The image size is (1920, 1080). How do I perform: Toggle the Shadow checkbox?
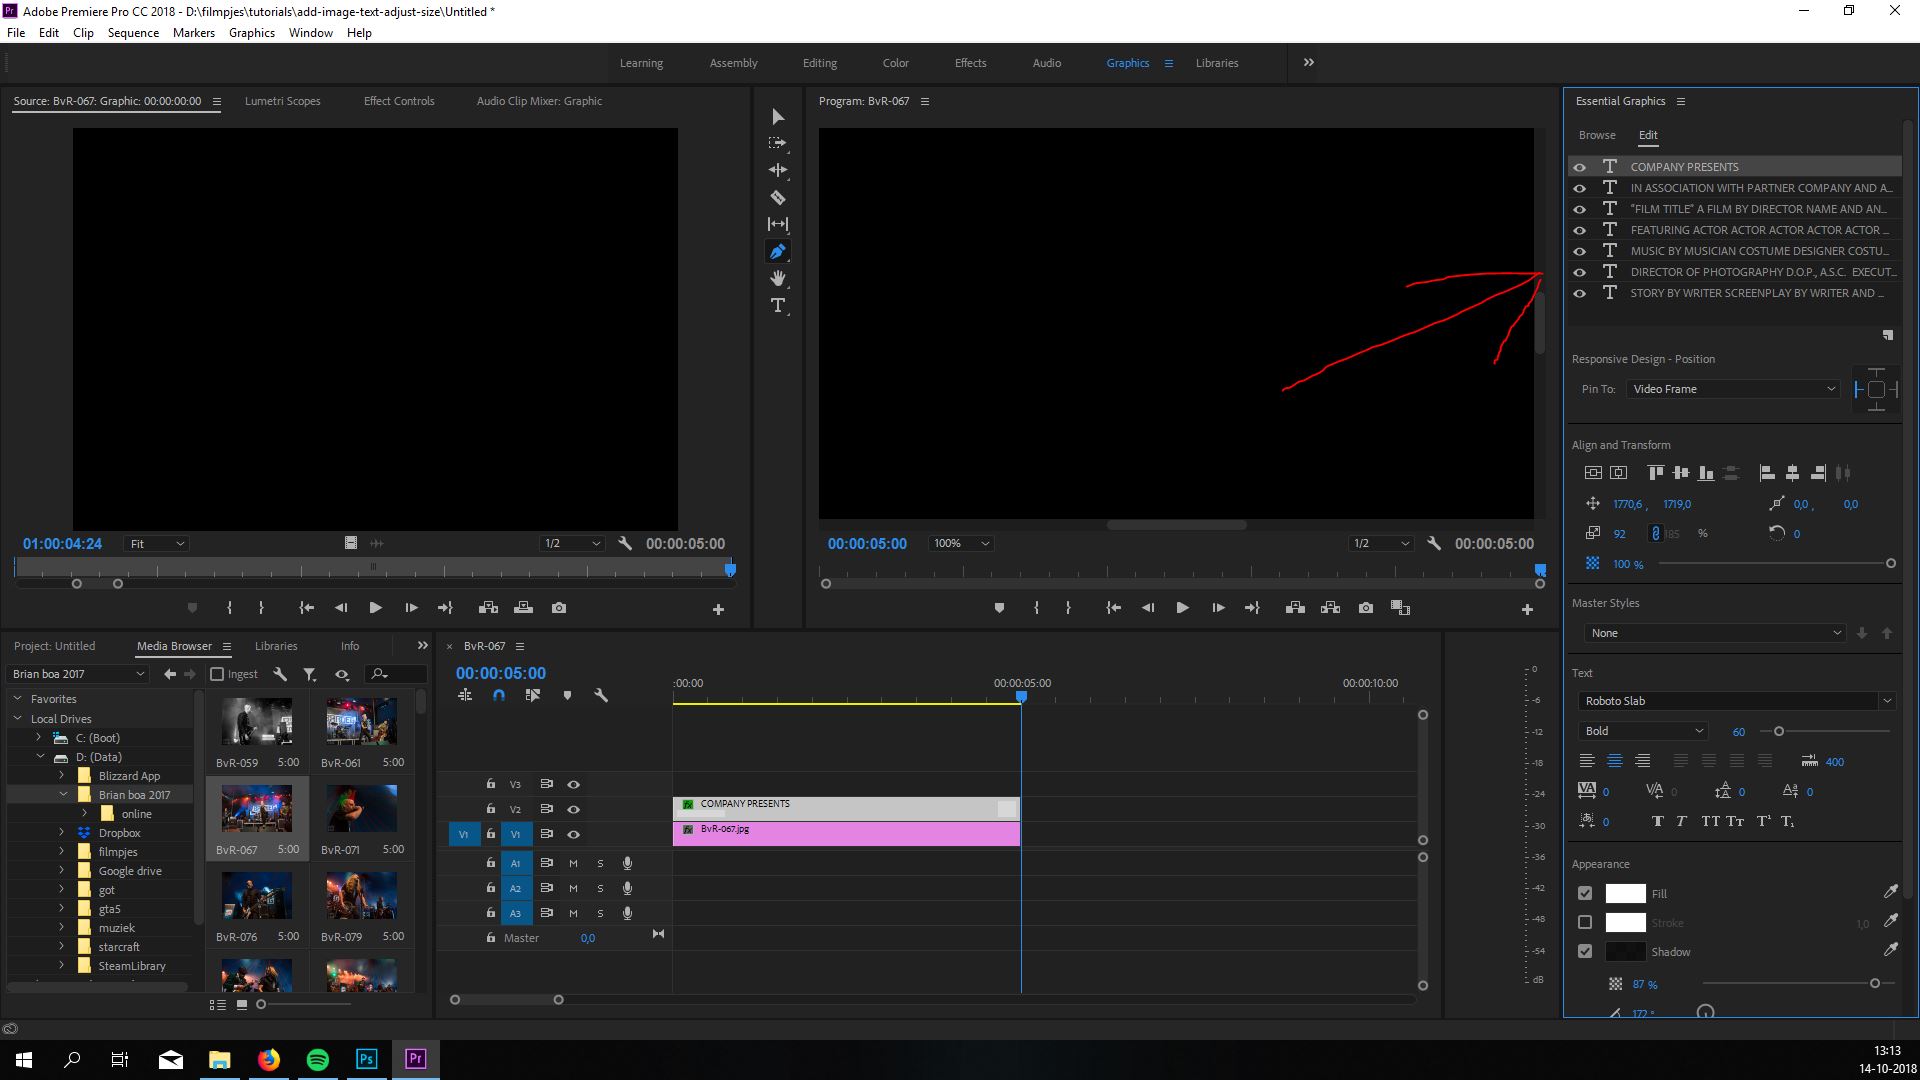[1585, 951]
